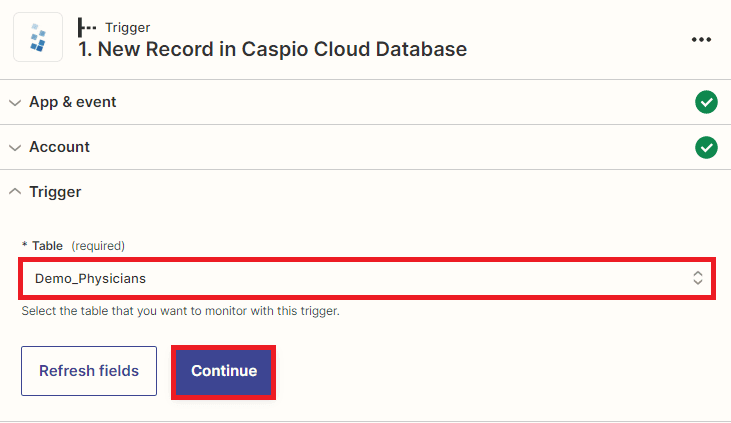Click the Caspio app logo icon

click(x=38, y=38)
